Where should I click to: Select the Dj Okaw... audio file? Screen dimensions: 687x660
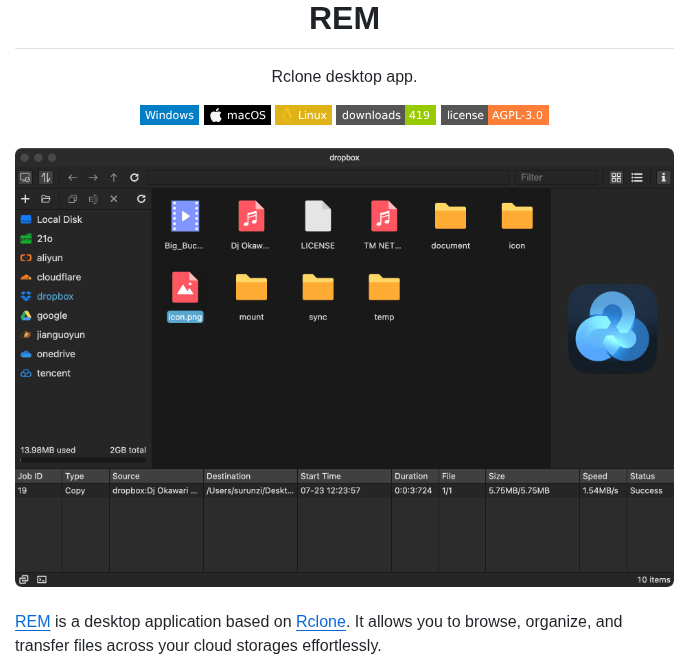[251, 224]
